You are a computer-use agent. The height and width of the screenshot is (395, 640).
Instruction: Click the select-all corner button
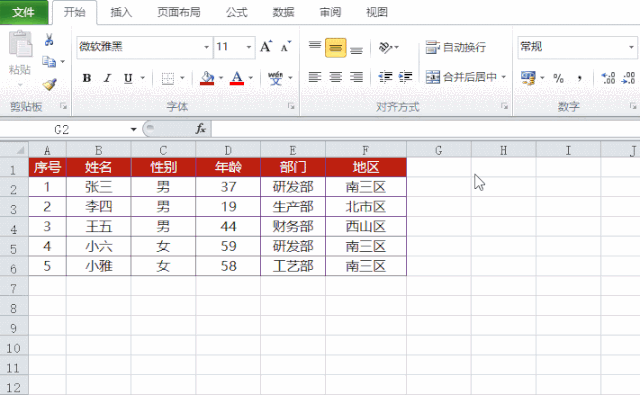click(14, 150)
